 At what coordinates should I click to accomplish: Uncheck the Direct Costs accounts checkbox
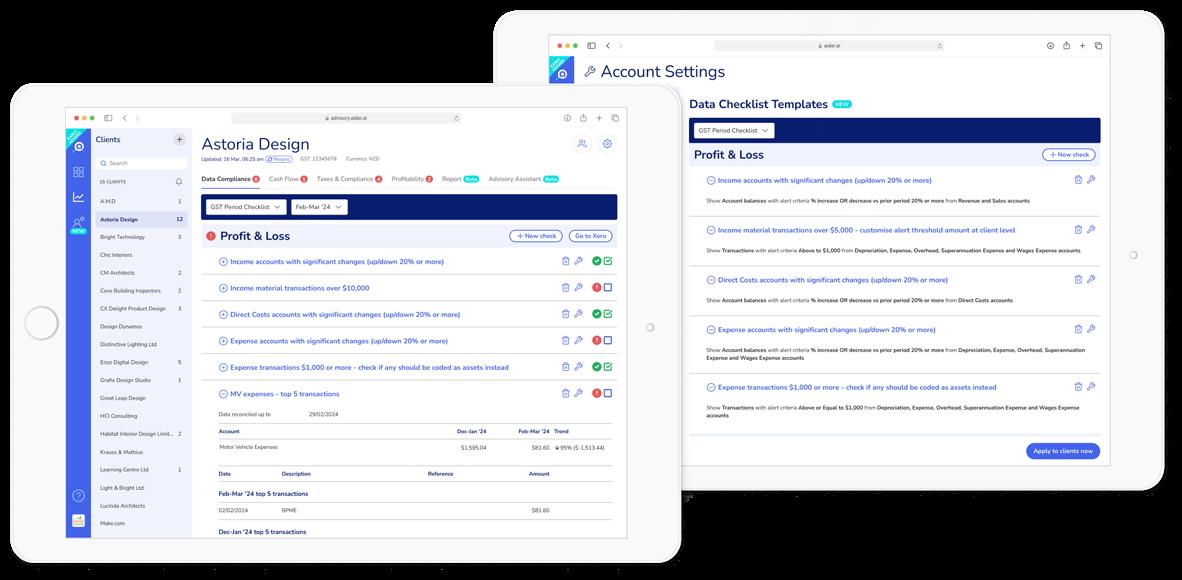coord(608,314)
